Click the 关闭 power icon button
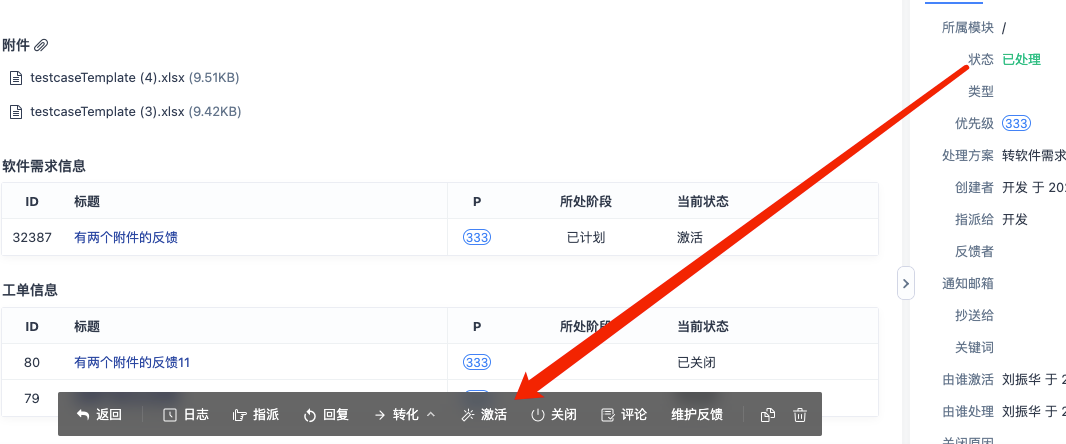Viewport: 1066px width, 444px height. coord(553,415)
